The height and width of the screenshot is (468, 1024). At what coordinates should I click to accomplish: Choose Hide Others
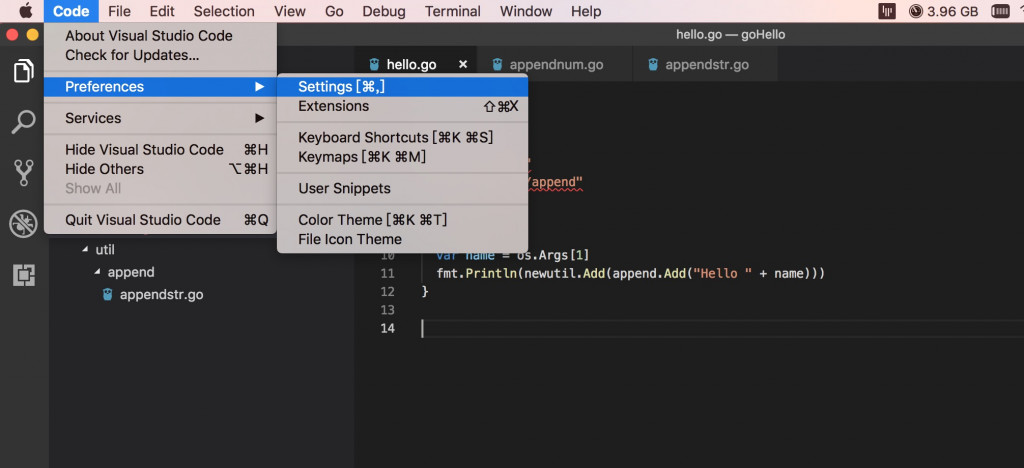click(x=160, y=169)
